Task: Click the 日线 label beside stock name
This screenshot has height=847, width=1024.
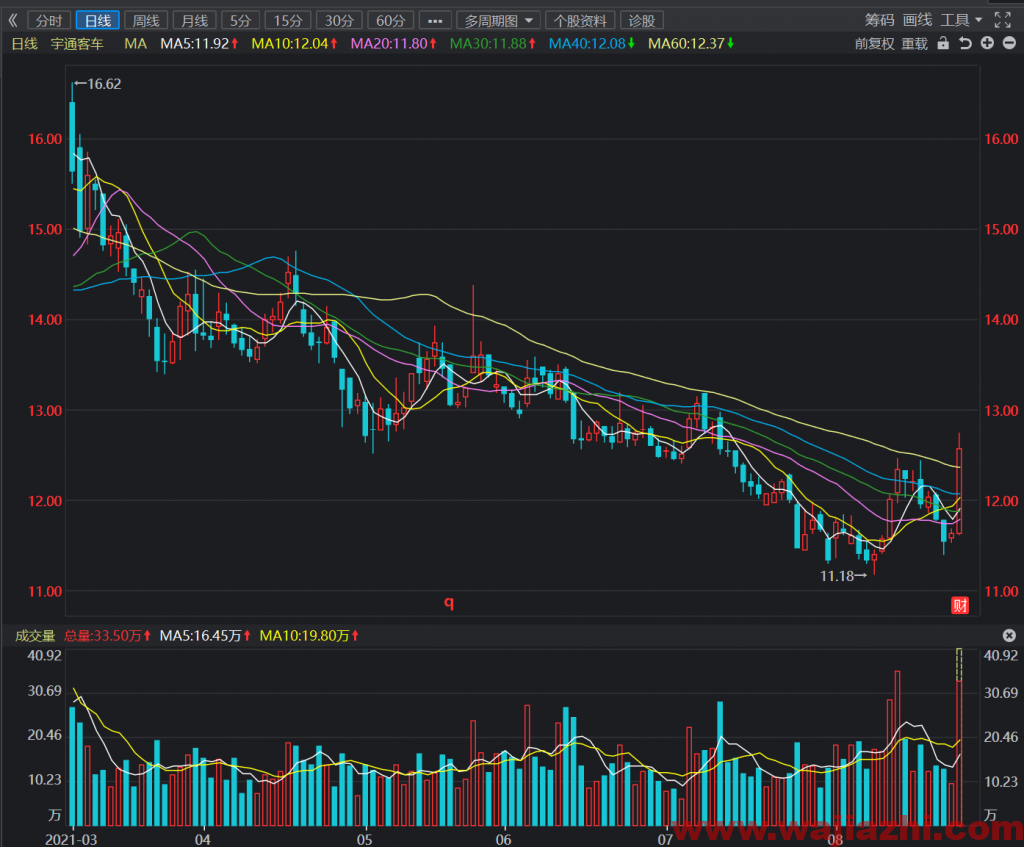Action: (x=25, y=44)
